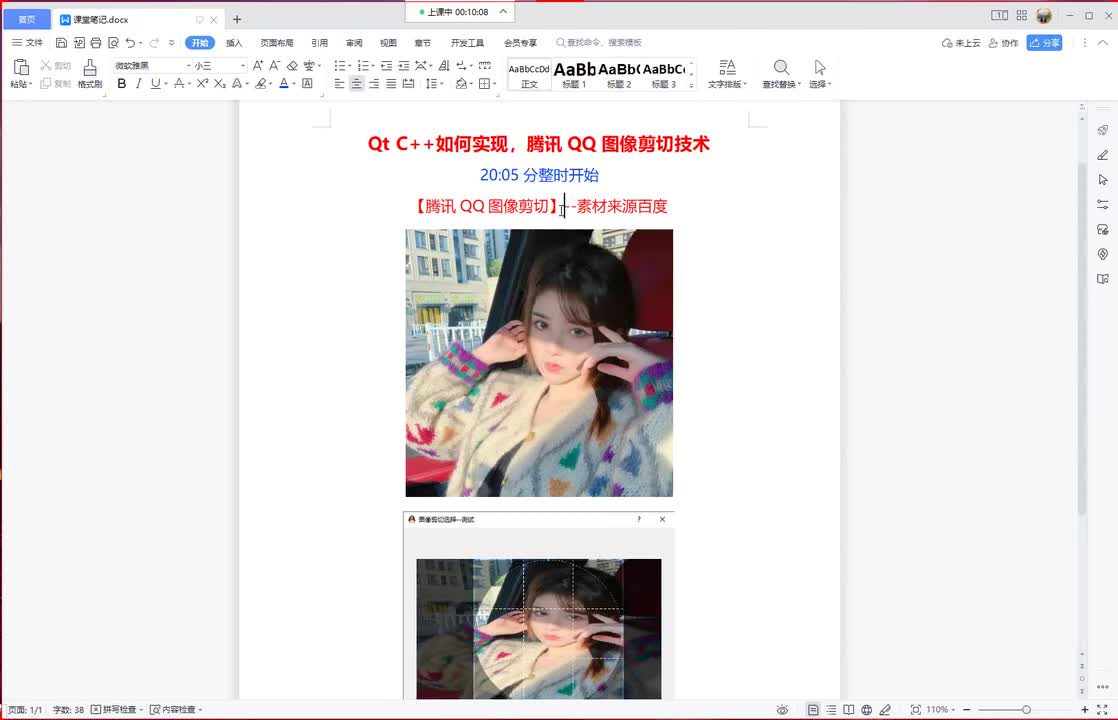Click the Select (选择) arrow tool
Screen dimensions: 1118x720
820,73
